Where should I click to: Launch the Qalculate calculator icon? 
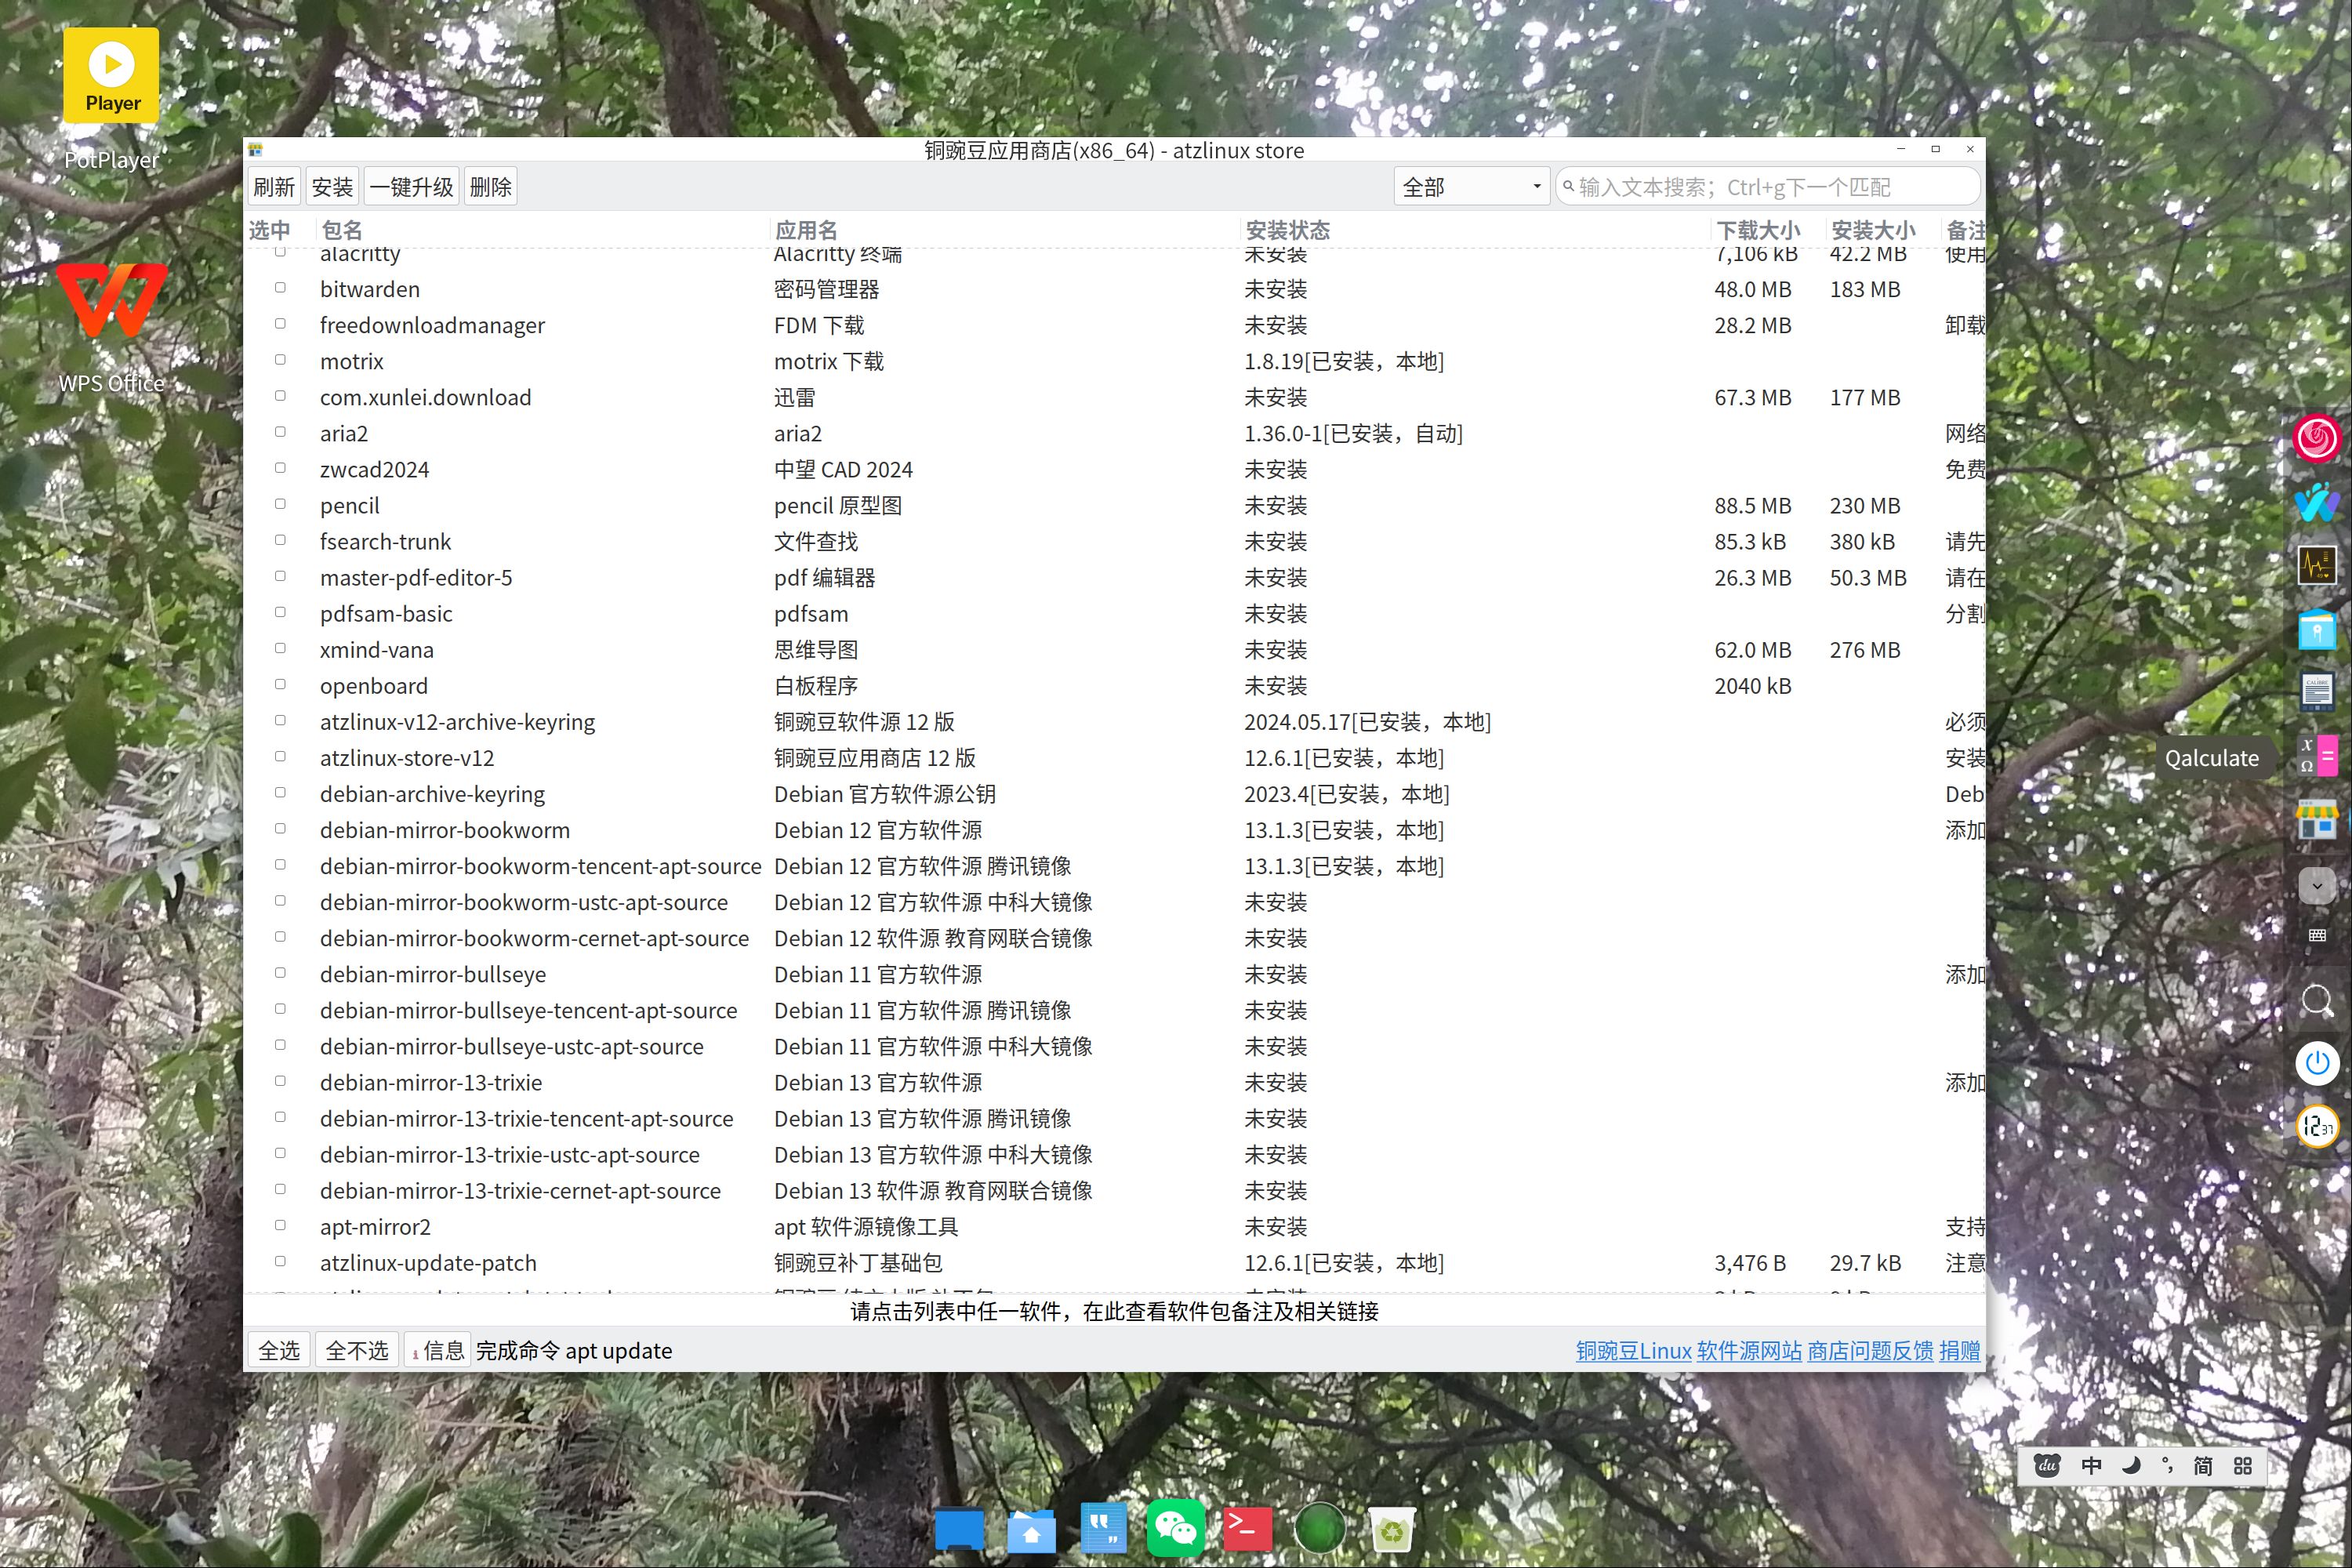point(2316,757)
